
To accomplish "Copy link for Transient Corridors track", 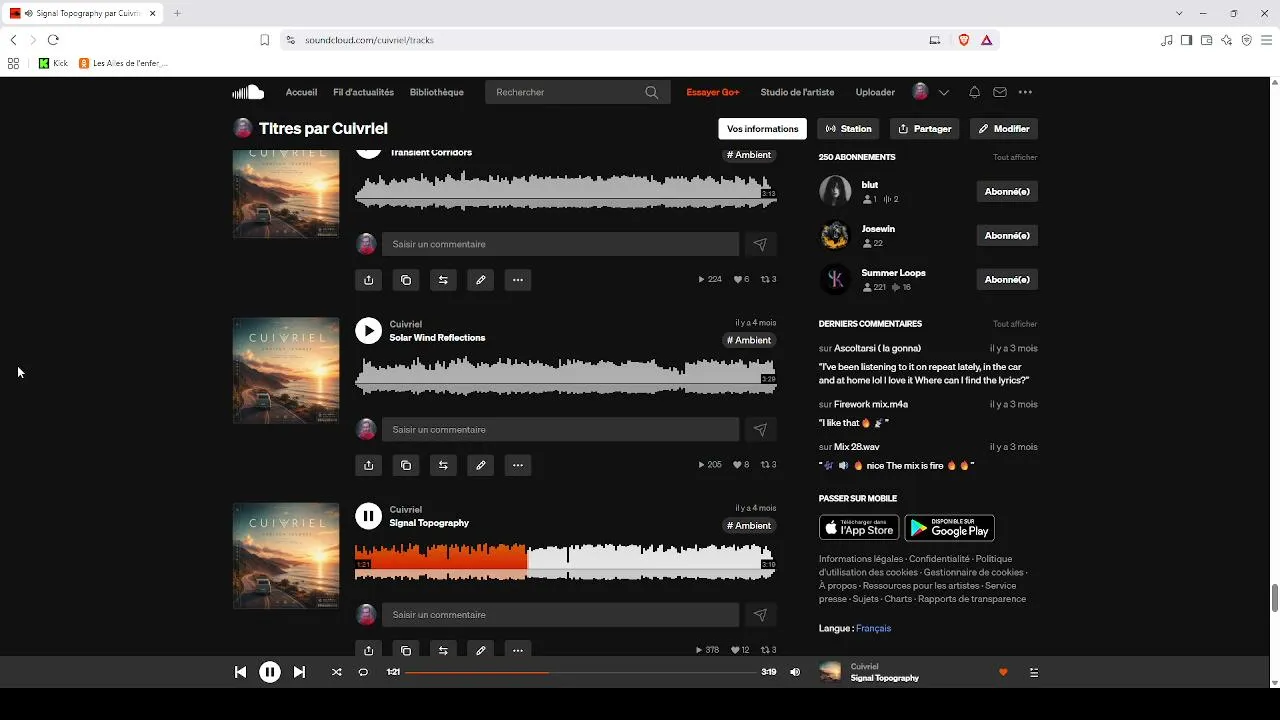I will coord(406,280).
